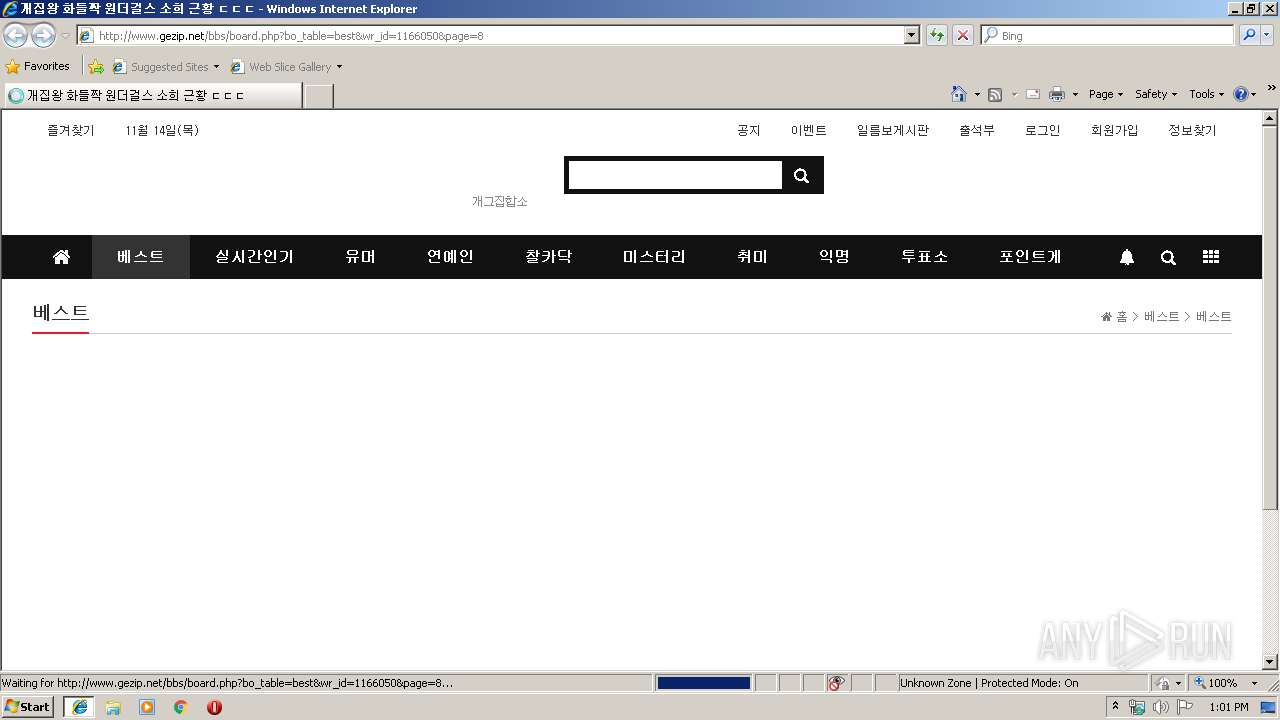
Task: Open the Tools menu dropdown
Action: pyautogui.click(x=1206, y=94)
